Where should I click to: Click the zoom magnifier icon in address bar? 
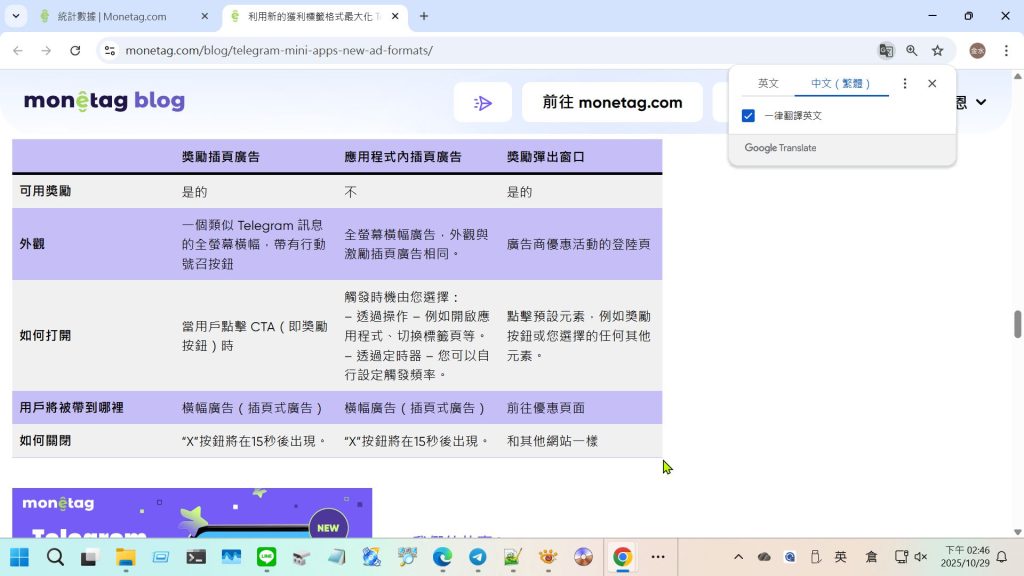(x=911, y=50)
